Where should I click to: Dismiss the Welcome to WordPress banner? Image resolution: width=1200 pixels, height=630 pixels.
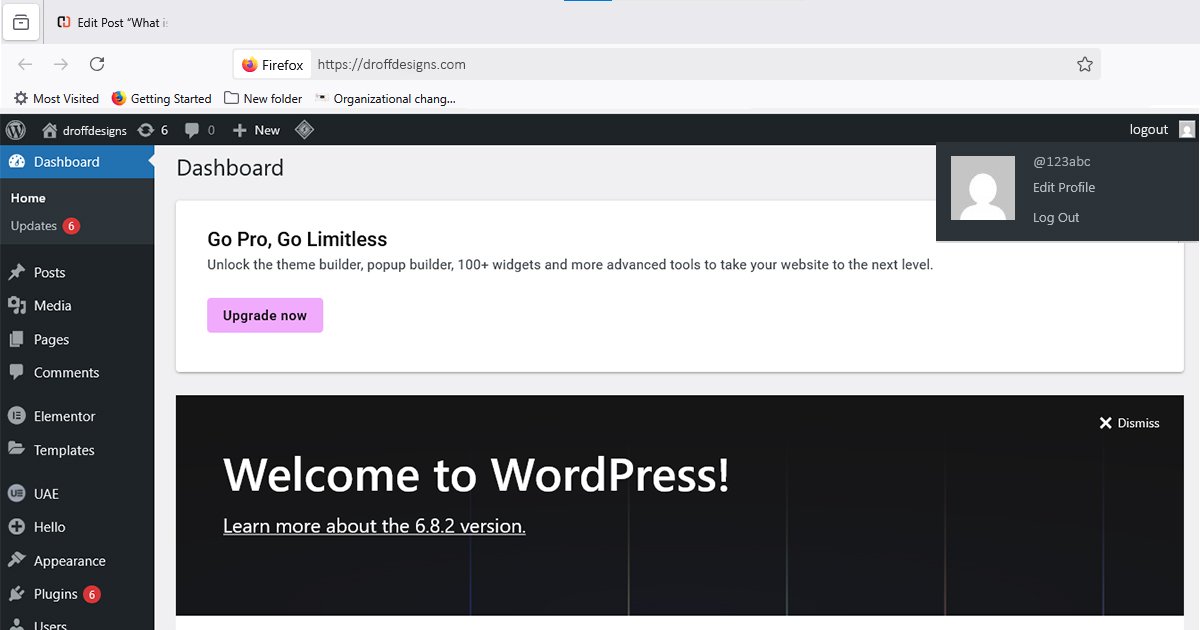(x=1129, y=422)
